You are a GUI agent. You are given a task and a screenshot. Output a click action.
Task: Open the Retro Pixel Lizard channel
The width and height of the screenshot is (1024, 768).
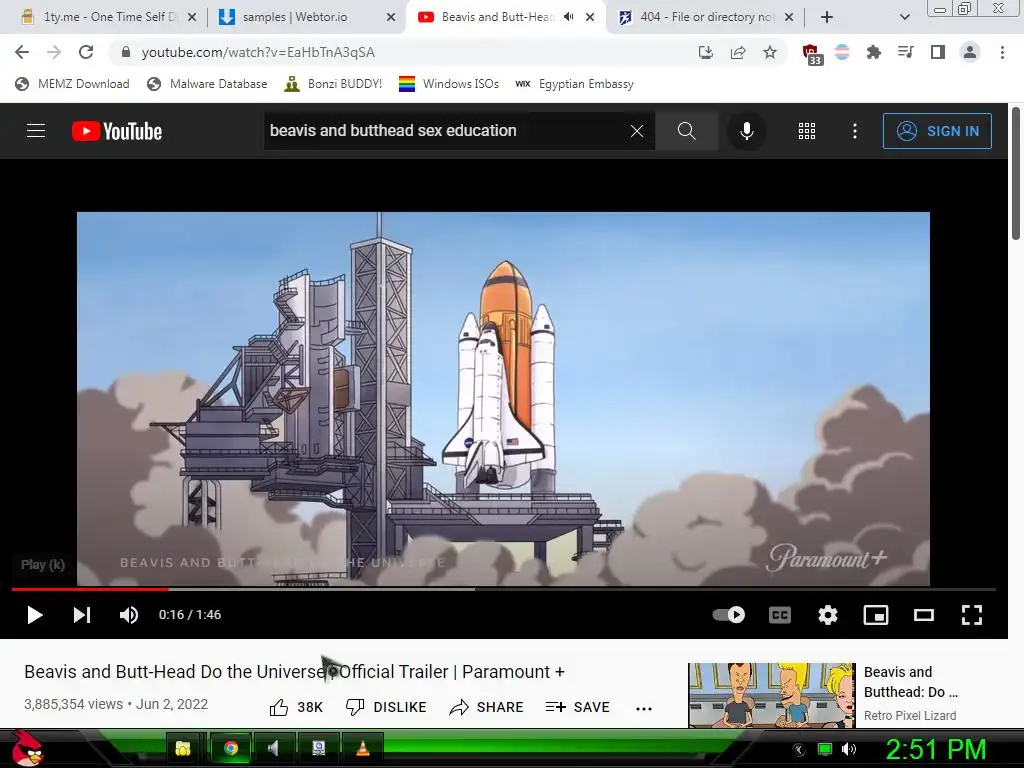[x=910, y=716]
